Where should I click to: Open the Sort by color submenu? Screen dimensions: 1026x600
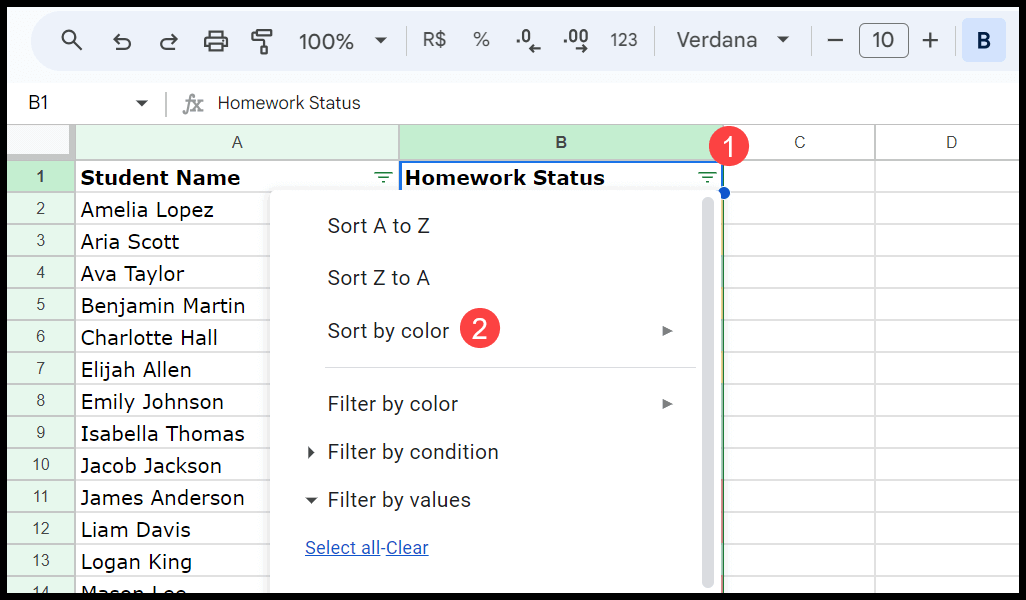coord(501,330)
